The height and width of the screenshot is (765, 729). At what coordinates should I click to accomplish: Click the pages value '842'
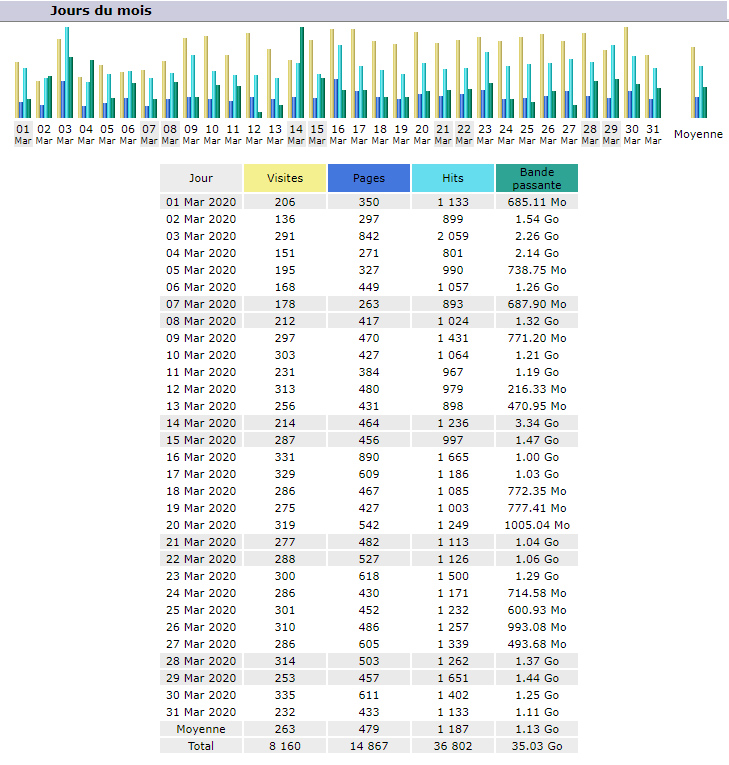click(x=369, y=236)
